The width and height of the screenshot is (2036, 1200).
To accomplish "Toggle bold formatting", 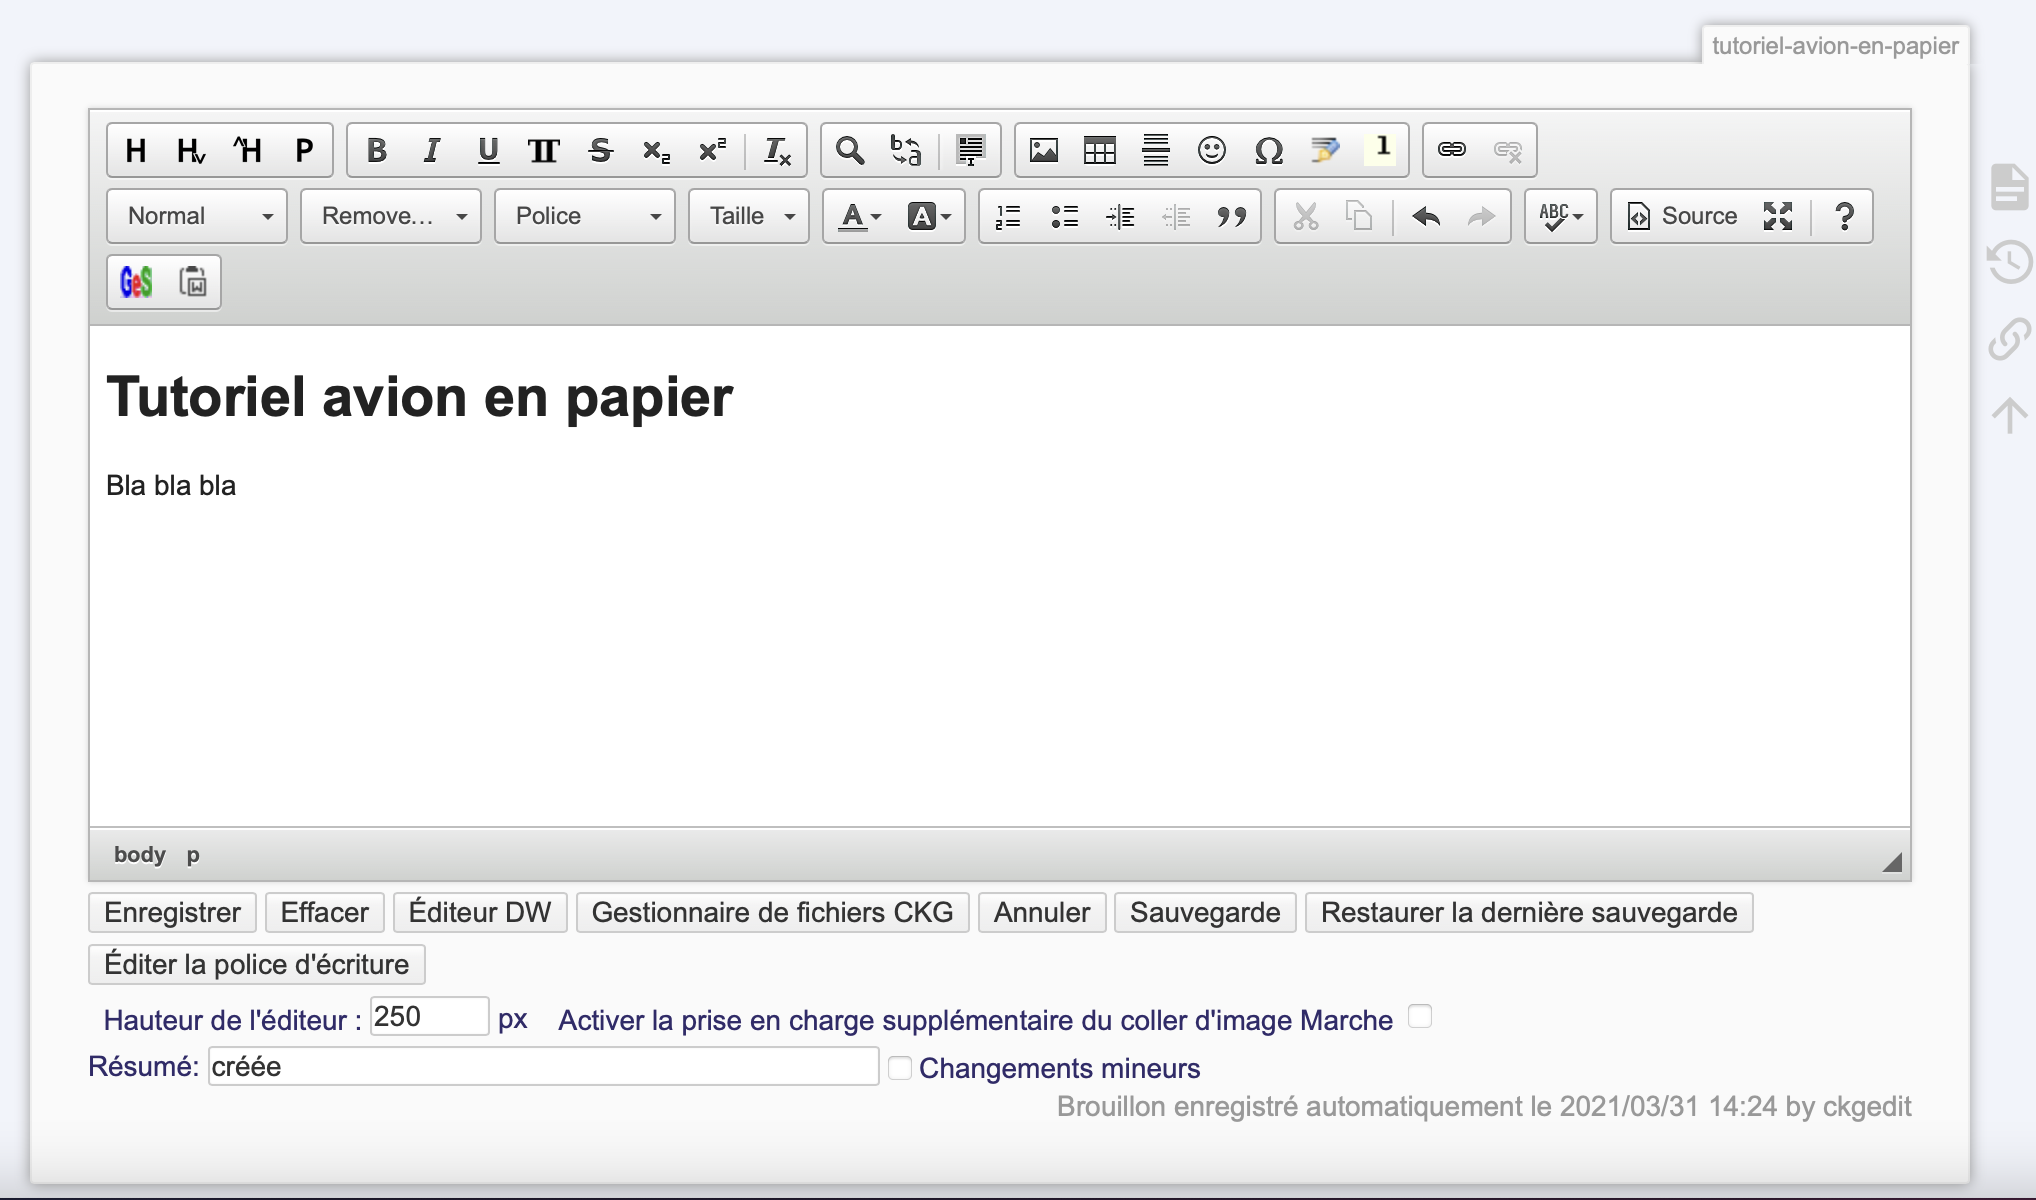I will [x=376, y=150].
